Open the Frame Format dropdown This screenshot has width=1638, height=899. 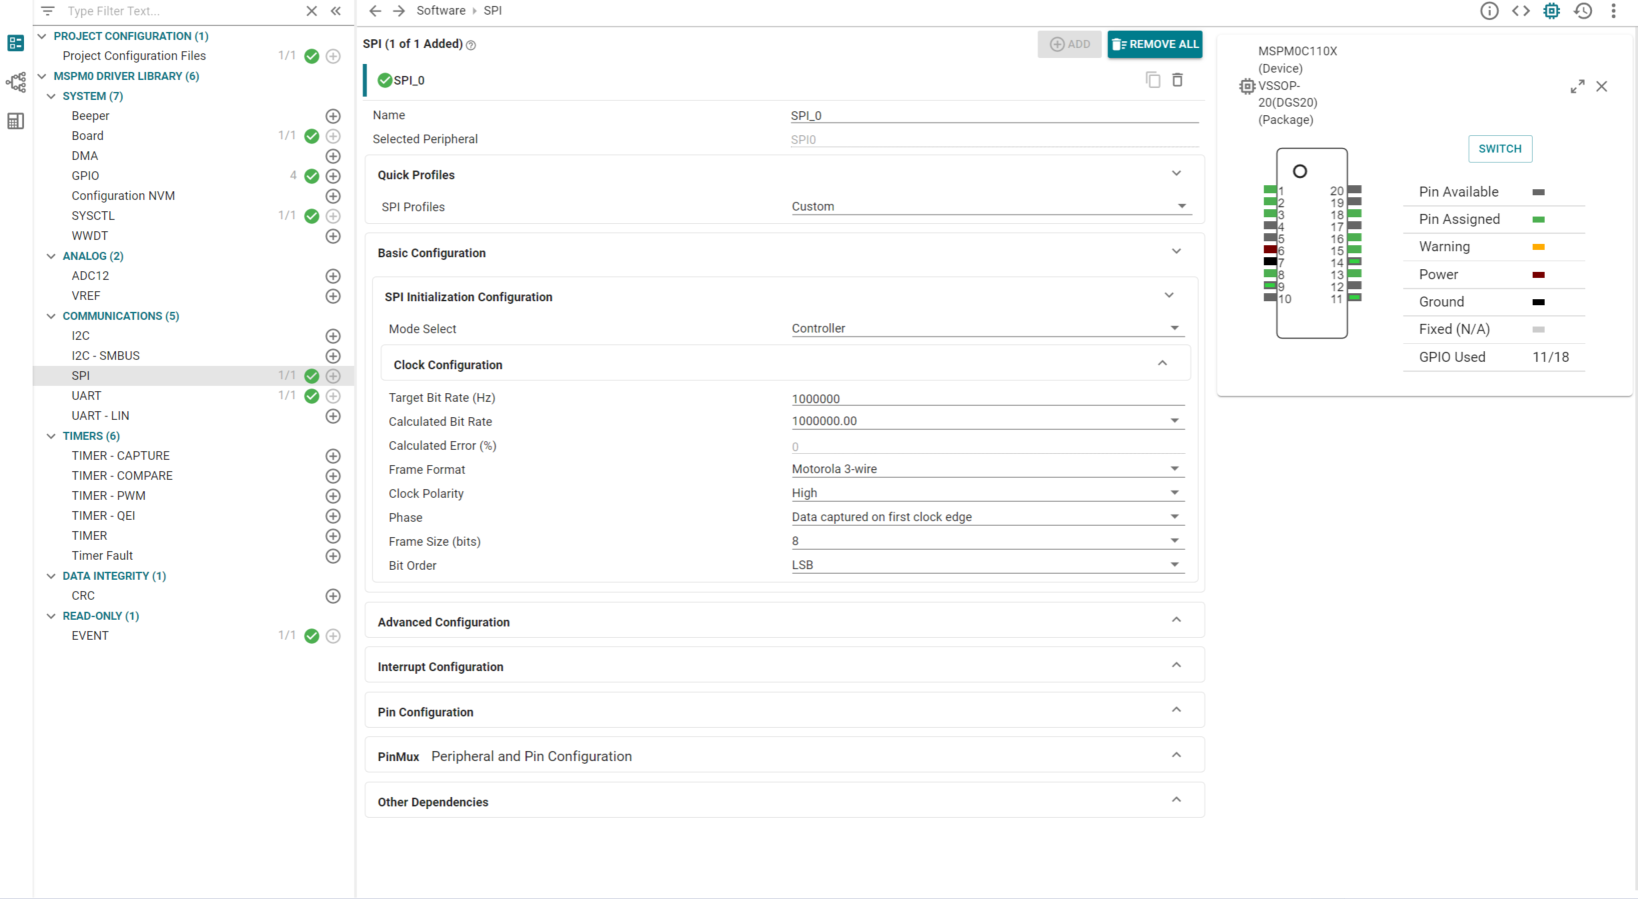(987, 469)
